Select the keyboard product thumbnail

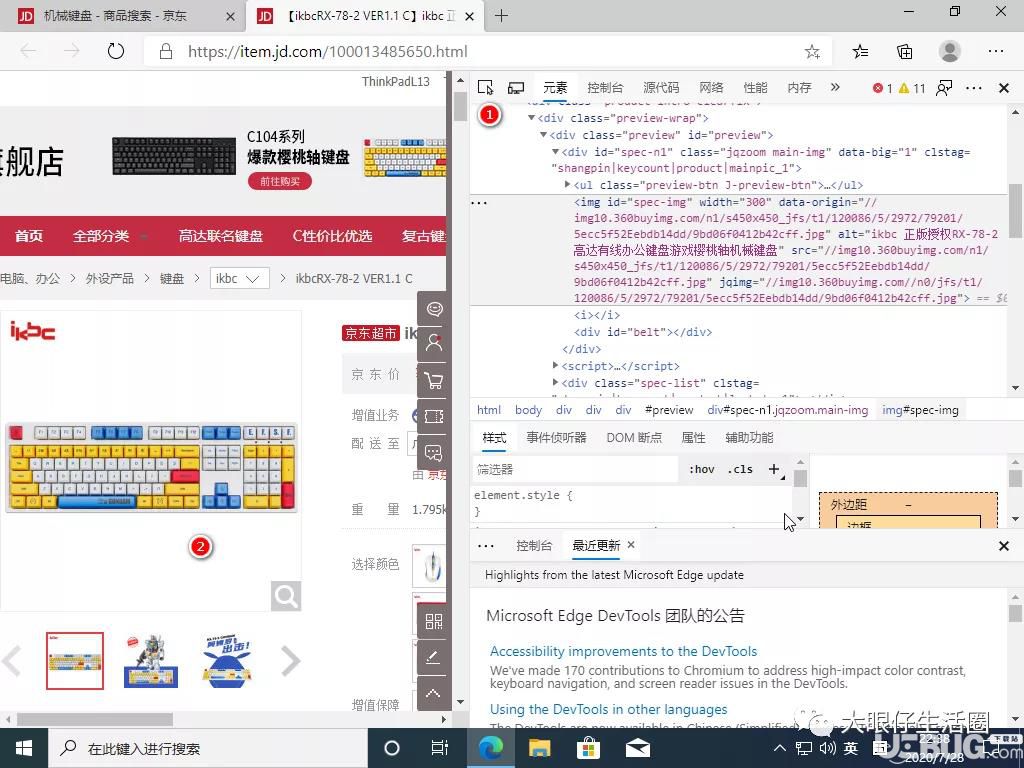74,660
